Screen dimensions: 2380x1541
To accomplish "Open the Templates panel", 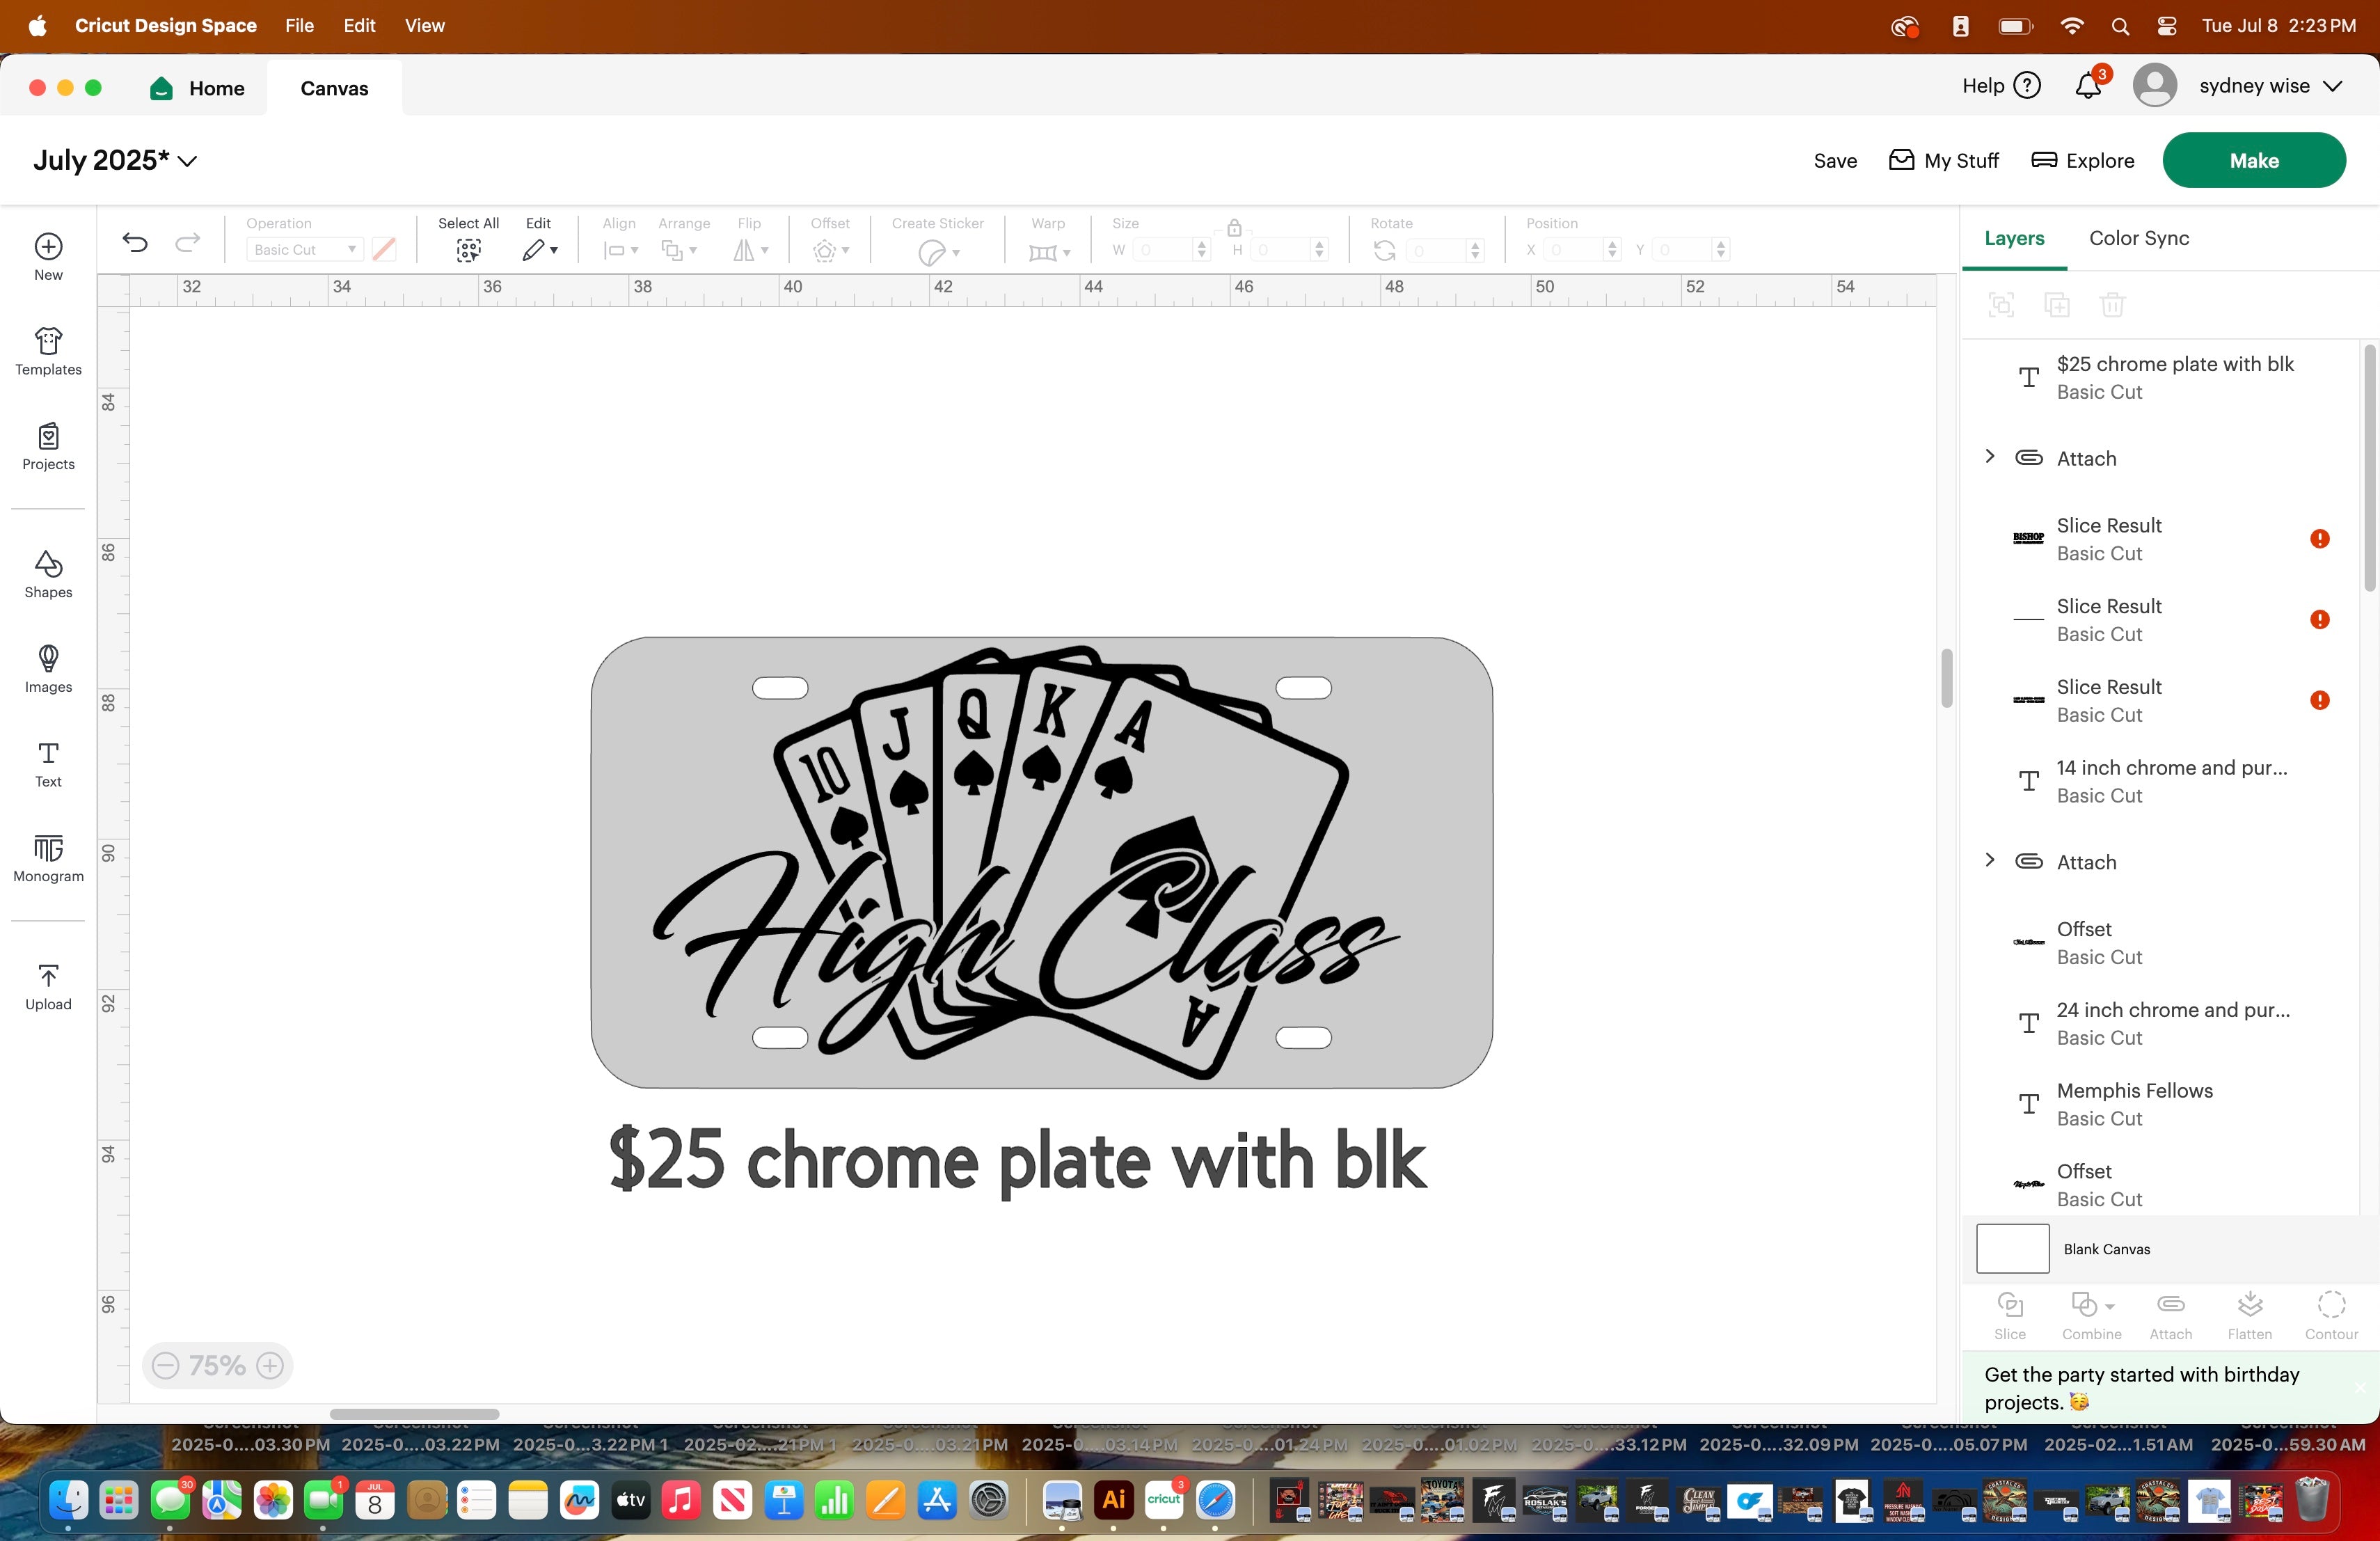I will click(x=48, y=351).
